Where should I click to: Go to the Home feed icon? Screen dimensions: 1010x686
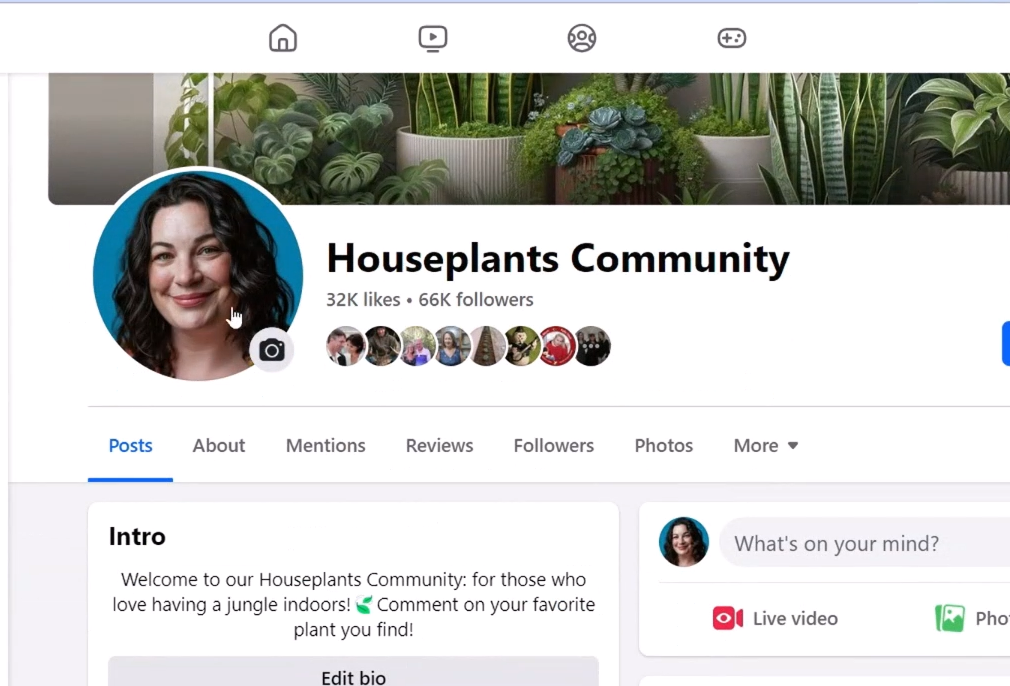click(x=283, y=38)
